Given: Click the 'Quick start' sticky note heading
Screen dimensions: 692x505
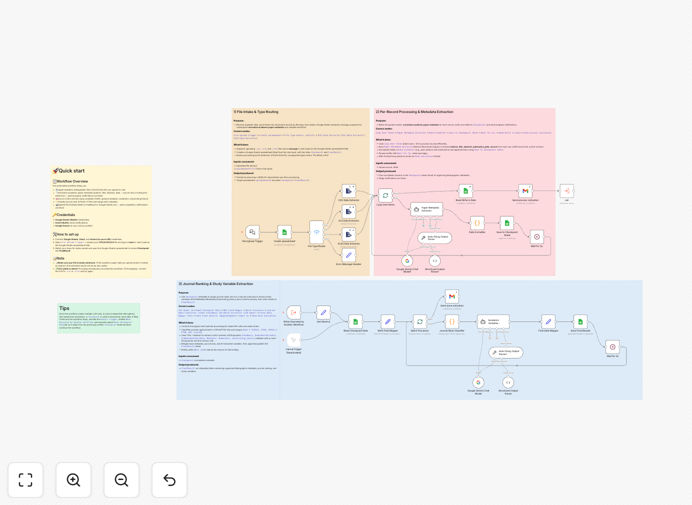Looking at the screenshot, I should click(69, 171).
